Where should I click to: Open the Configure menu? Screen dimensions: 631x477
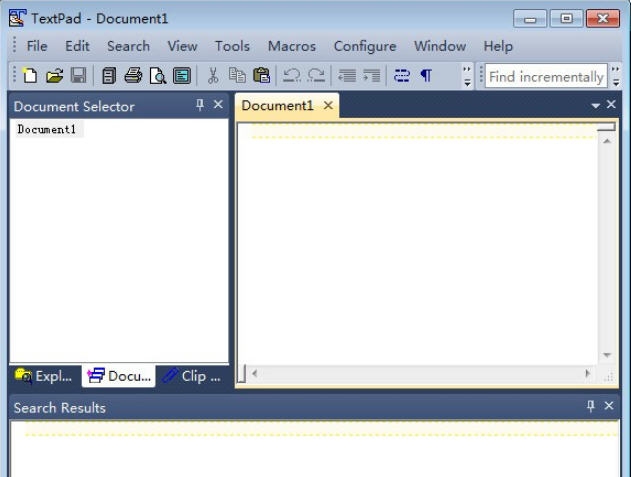tap(365, 46)
